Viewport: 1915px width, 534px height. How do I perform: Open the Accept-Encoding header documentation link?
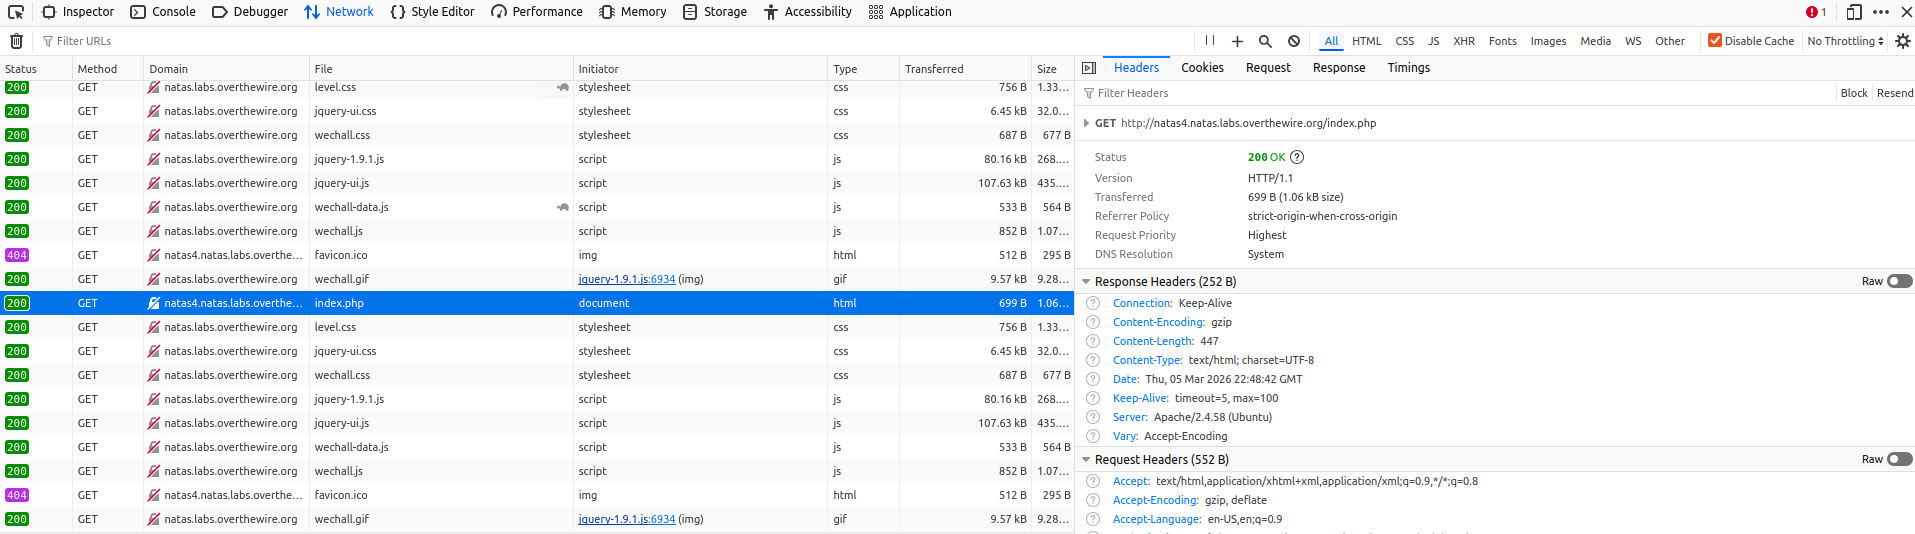coord(1154,500)
